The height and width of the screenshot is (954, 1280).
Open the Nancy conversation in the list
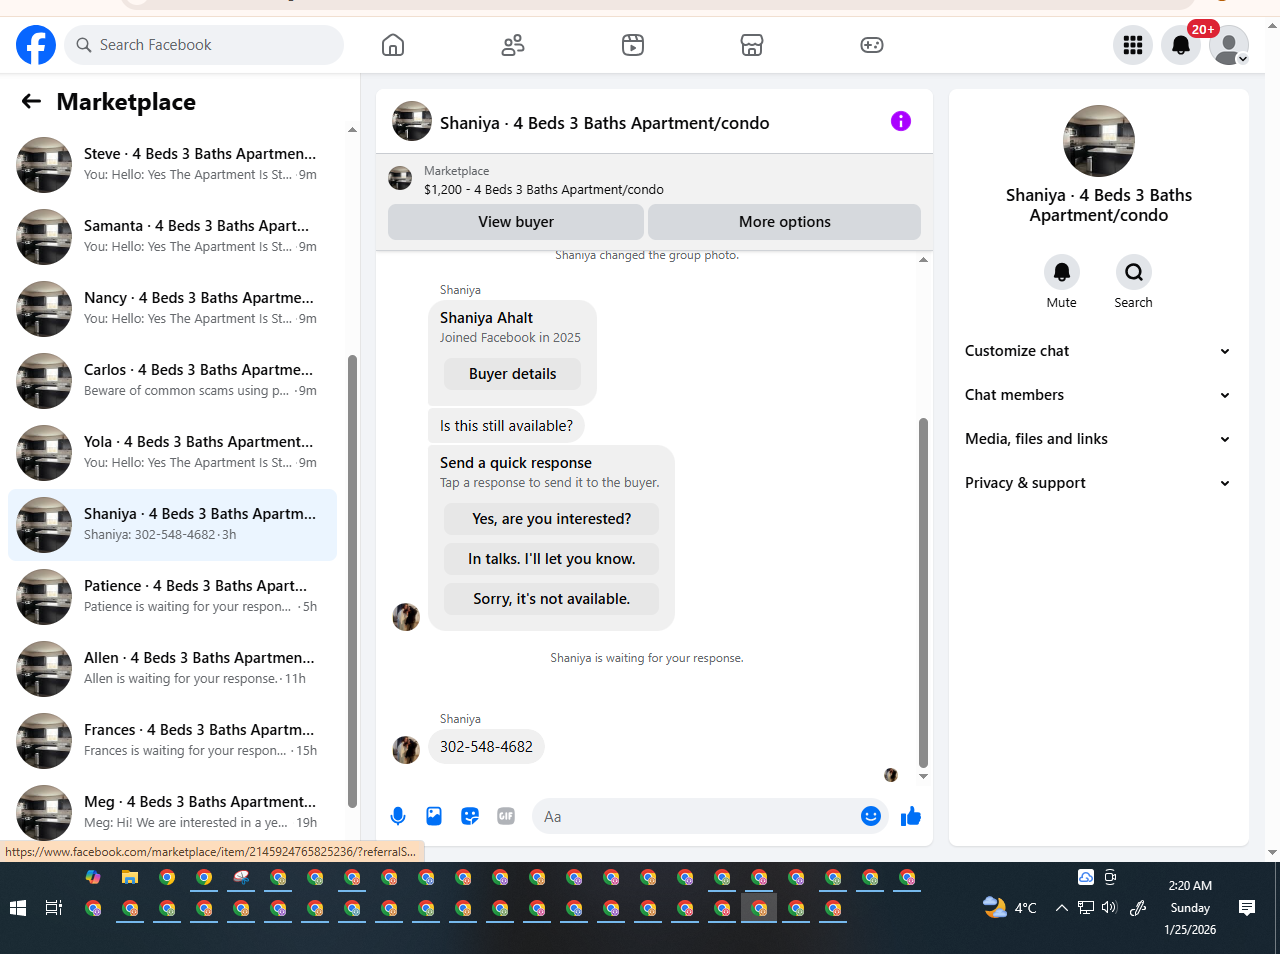point(172,309)
